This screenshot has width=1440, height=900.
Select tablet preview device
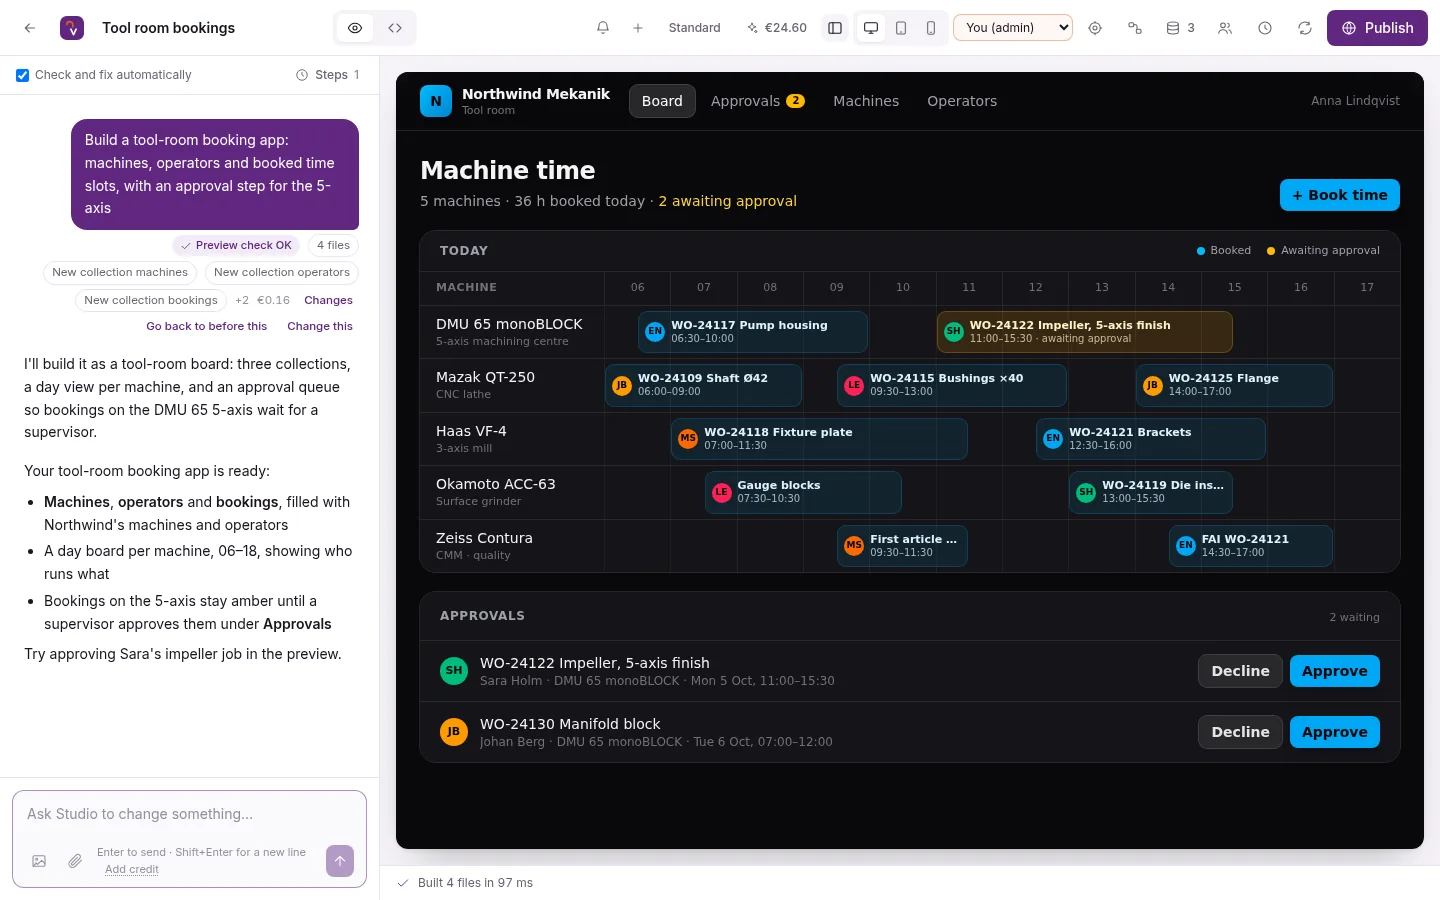(x=901, y=28)
